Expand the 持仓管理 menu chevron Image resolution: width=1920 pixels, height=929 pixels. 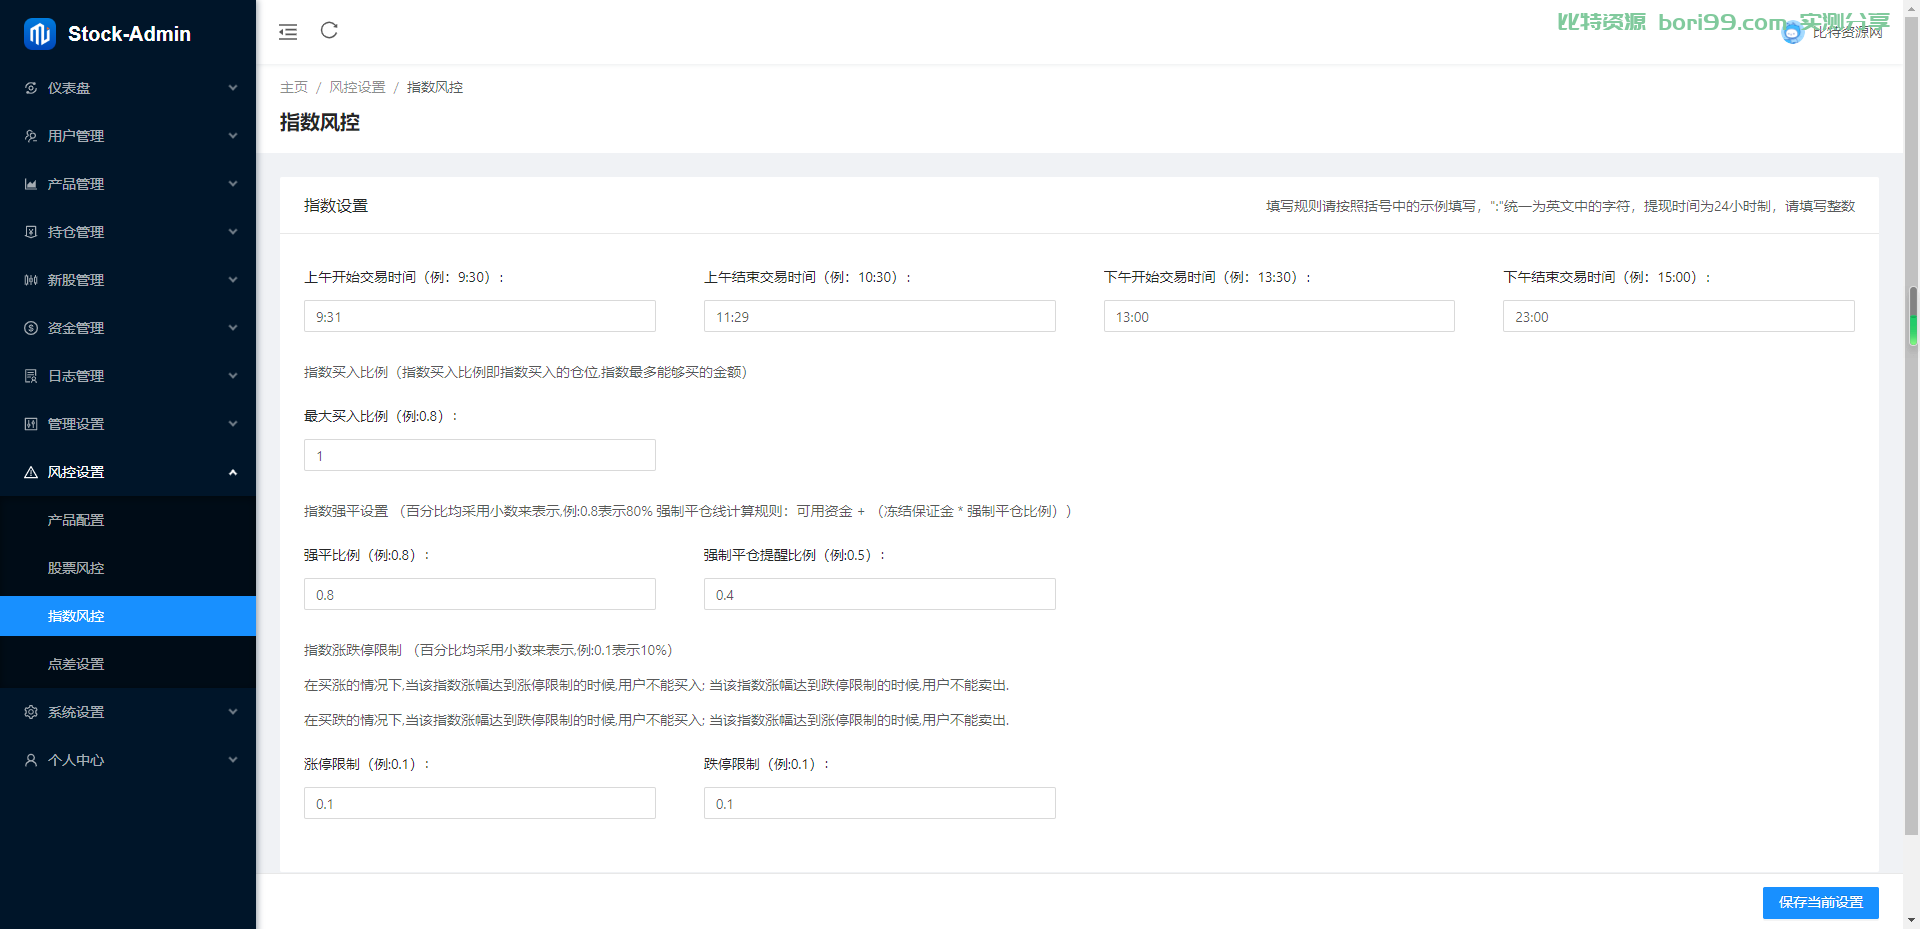click(233, 232)
